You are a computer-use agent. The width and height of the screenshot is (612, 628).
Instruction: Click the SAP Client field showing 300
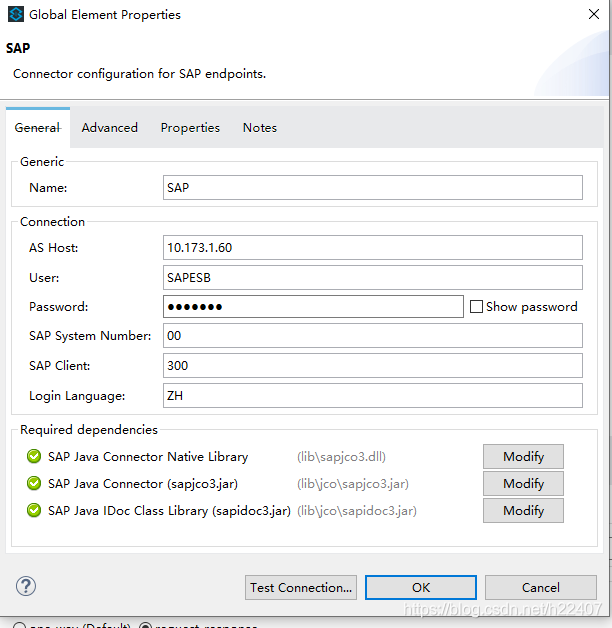pos(372,365)
